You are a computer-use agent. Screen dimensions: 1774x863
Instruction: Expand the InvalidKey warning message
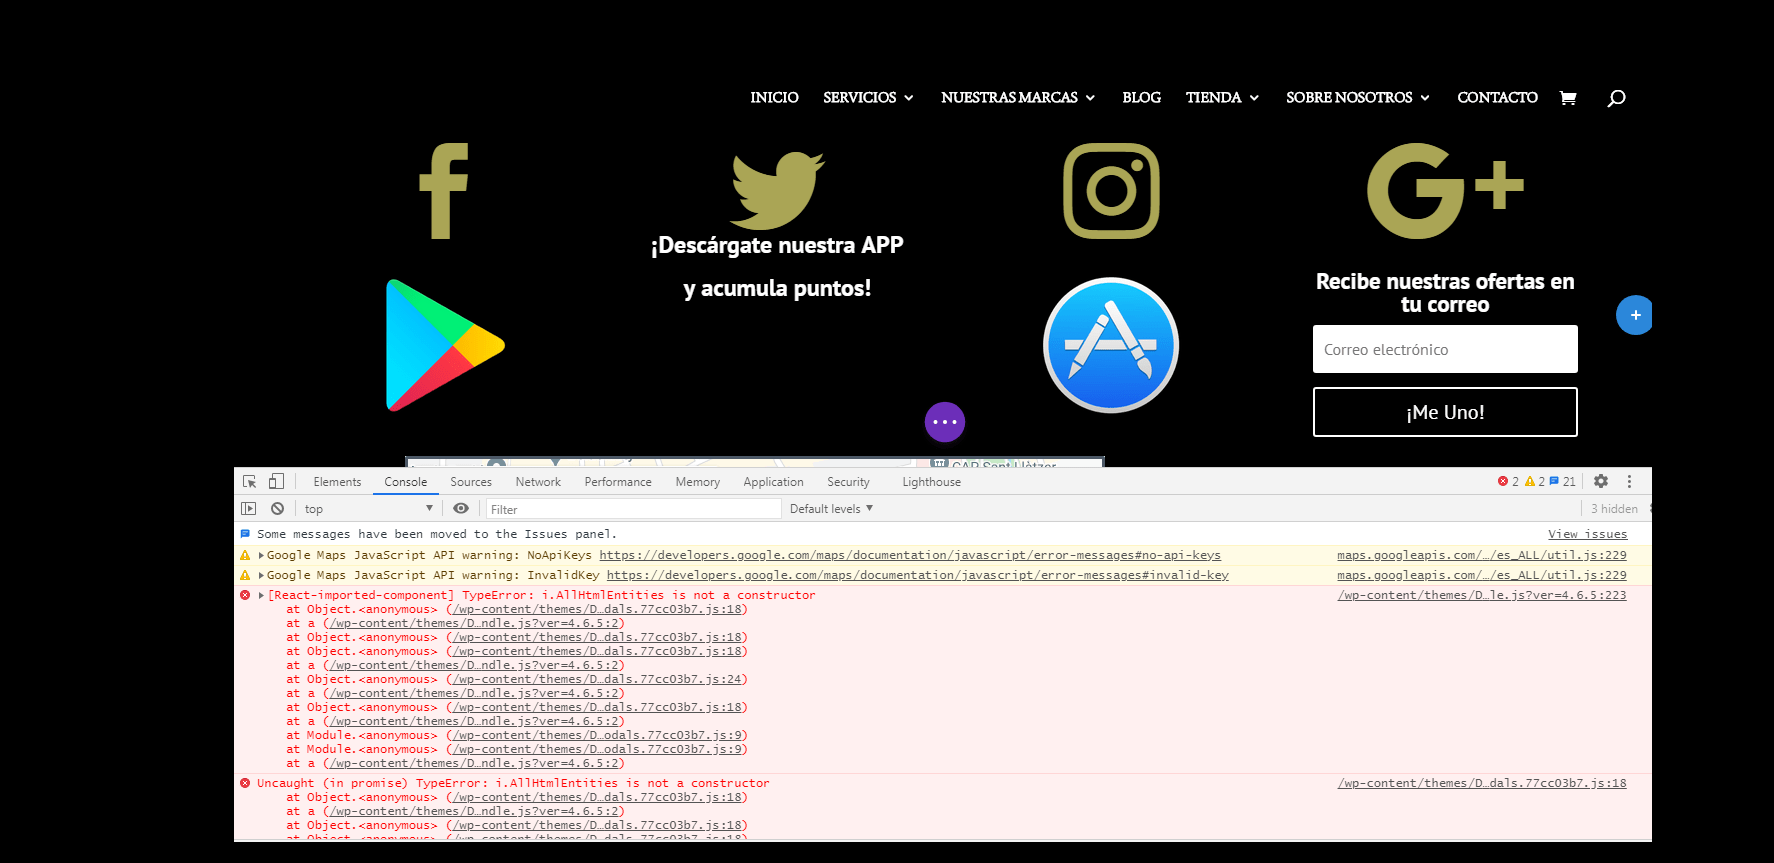(262, 575)
